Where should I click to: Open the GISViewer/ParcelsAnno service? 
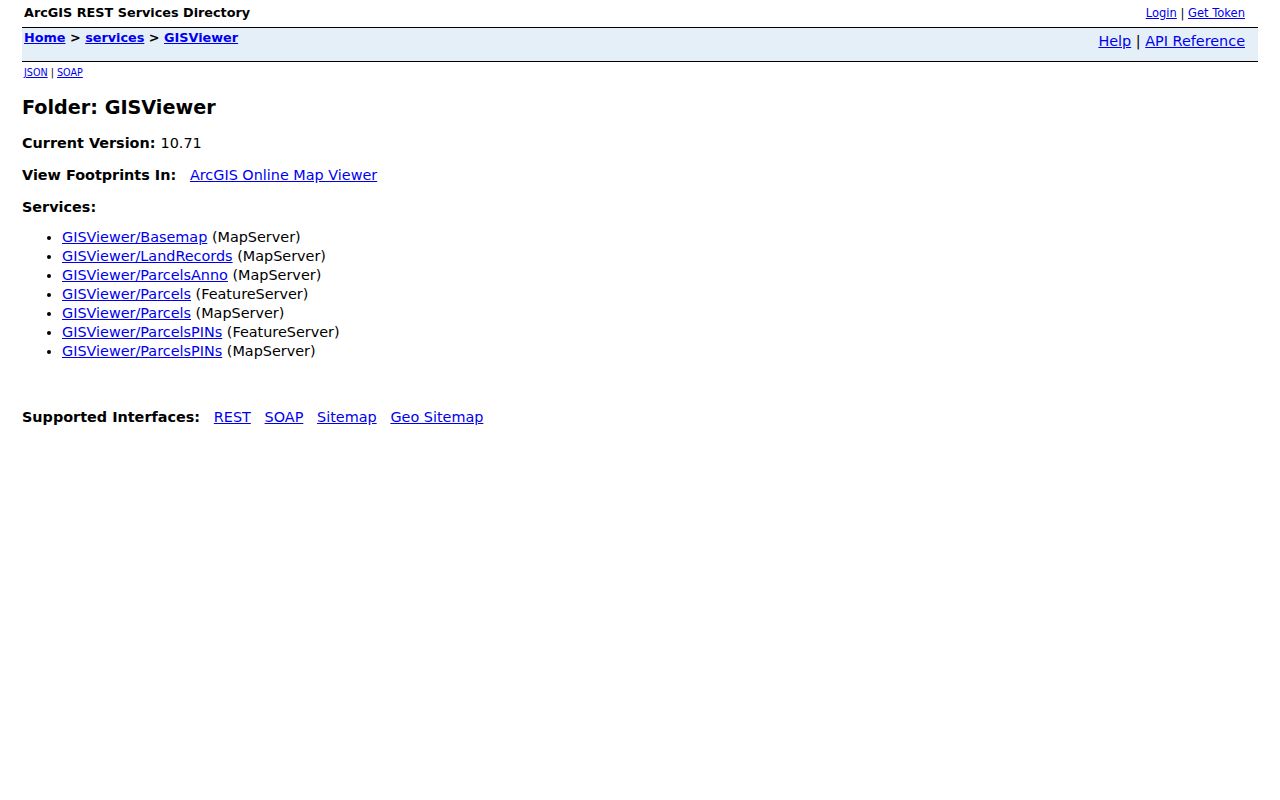tap(145, 275)
